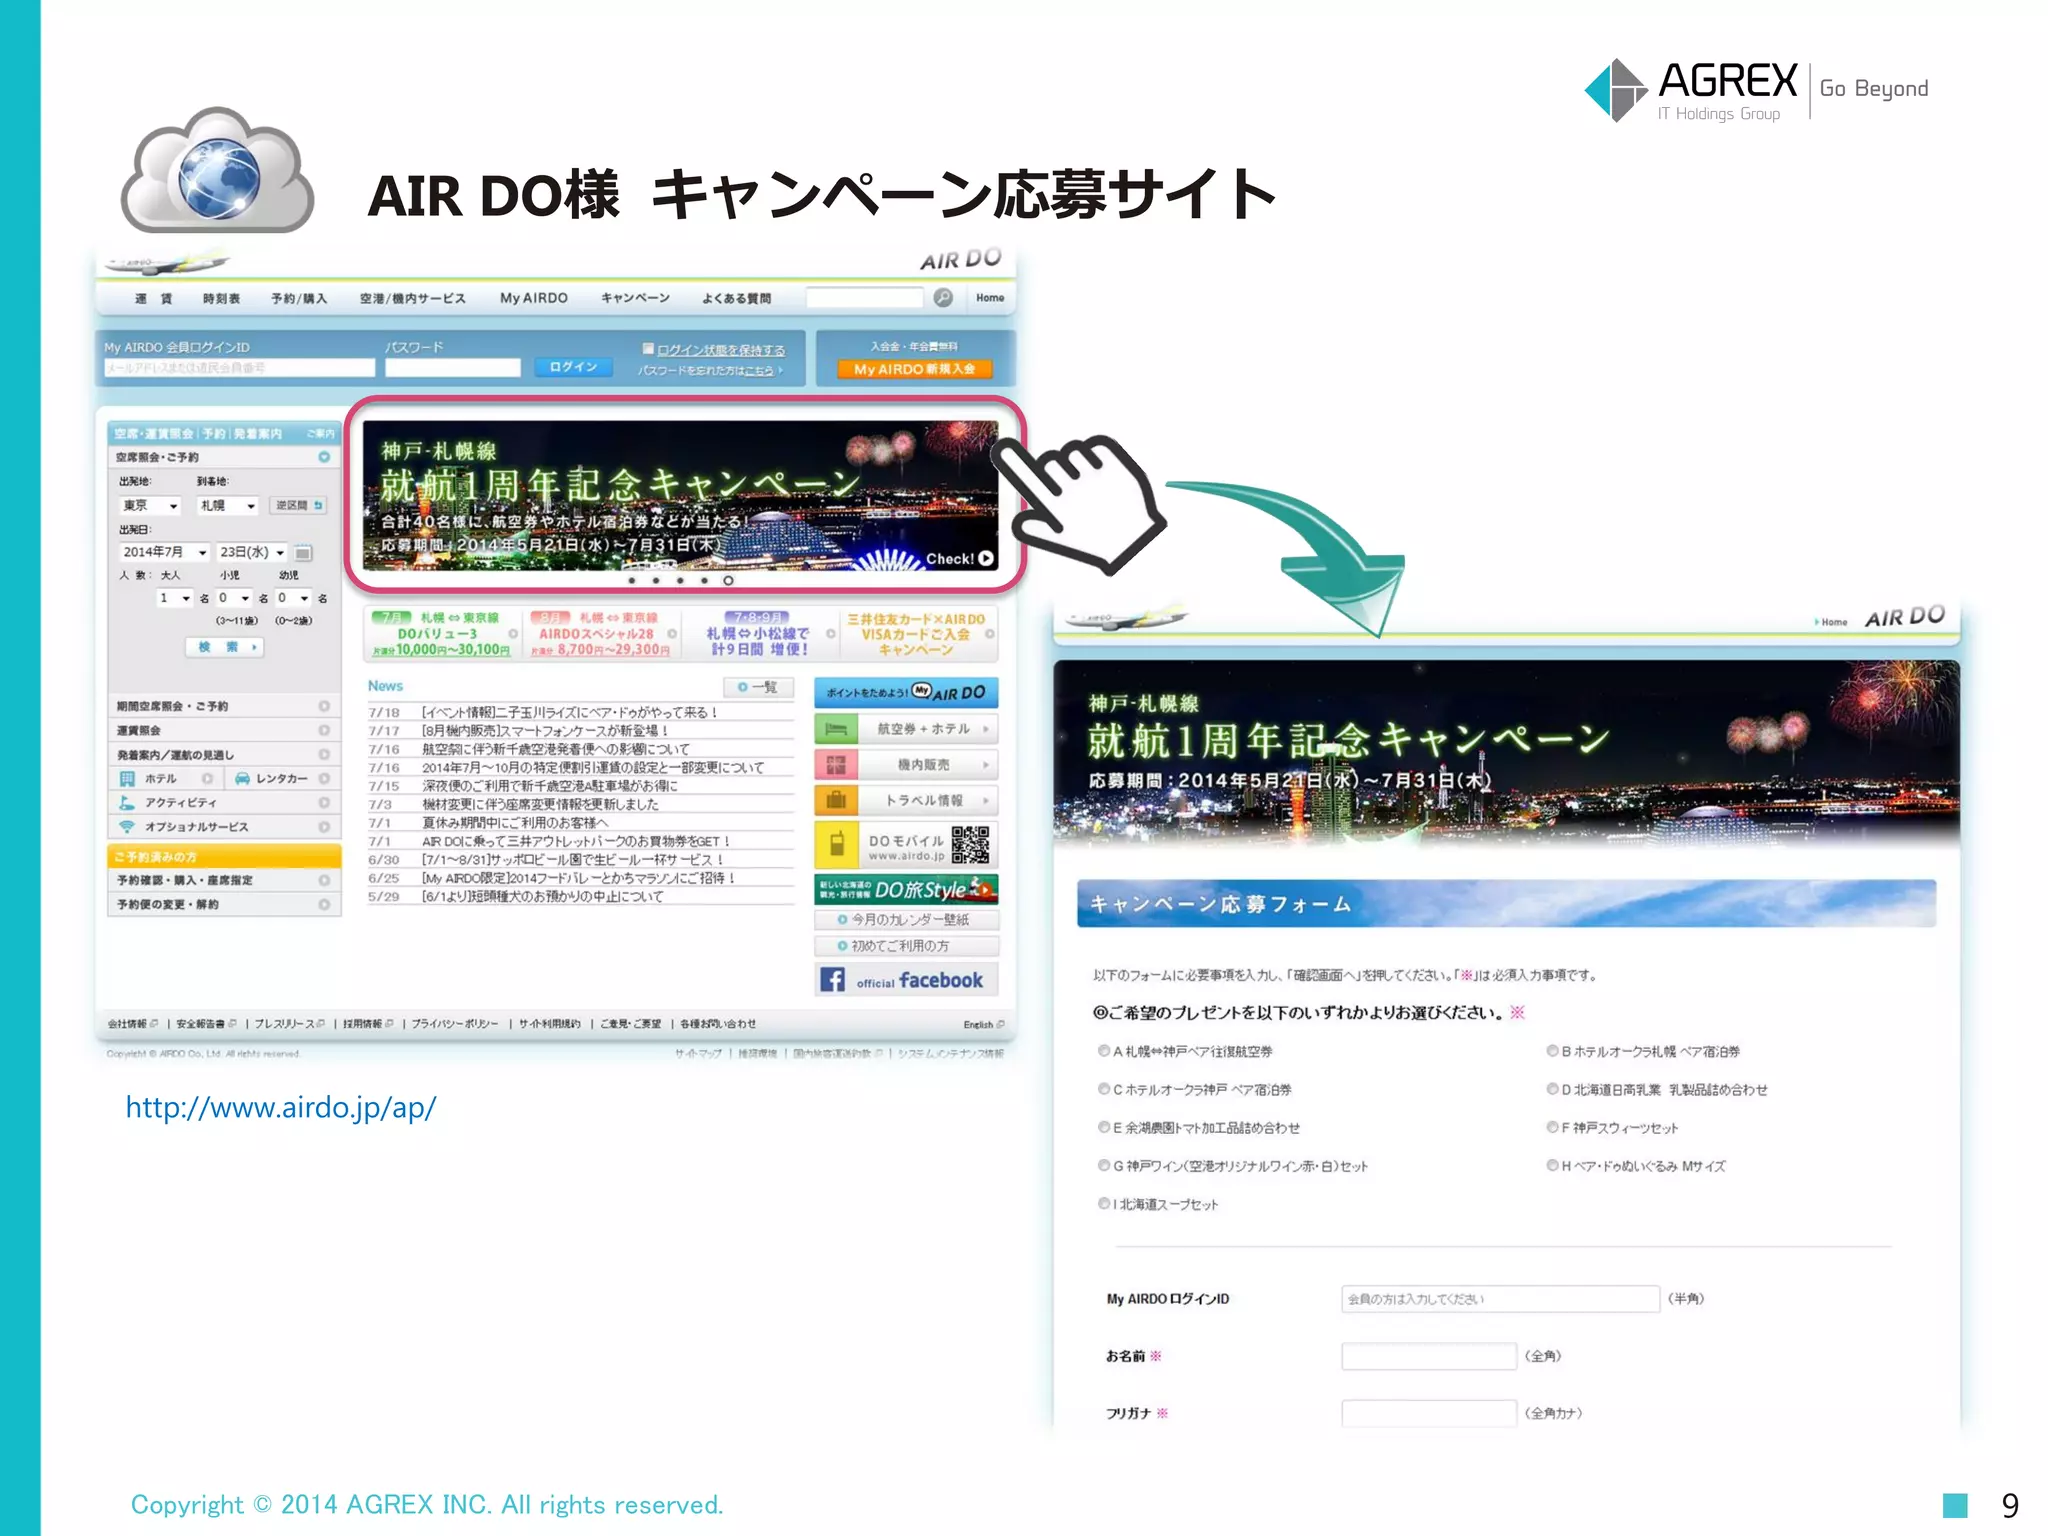Select the first carousel dot under banner
This screenshot has width=2048, height=1536.
632,581
